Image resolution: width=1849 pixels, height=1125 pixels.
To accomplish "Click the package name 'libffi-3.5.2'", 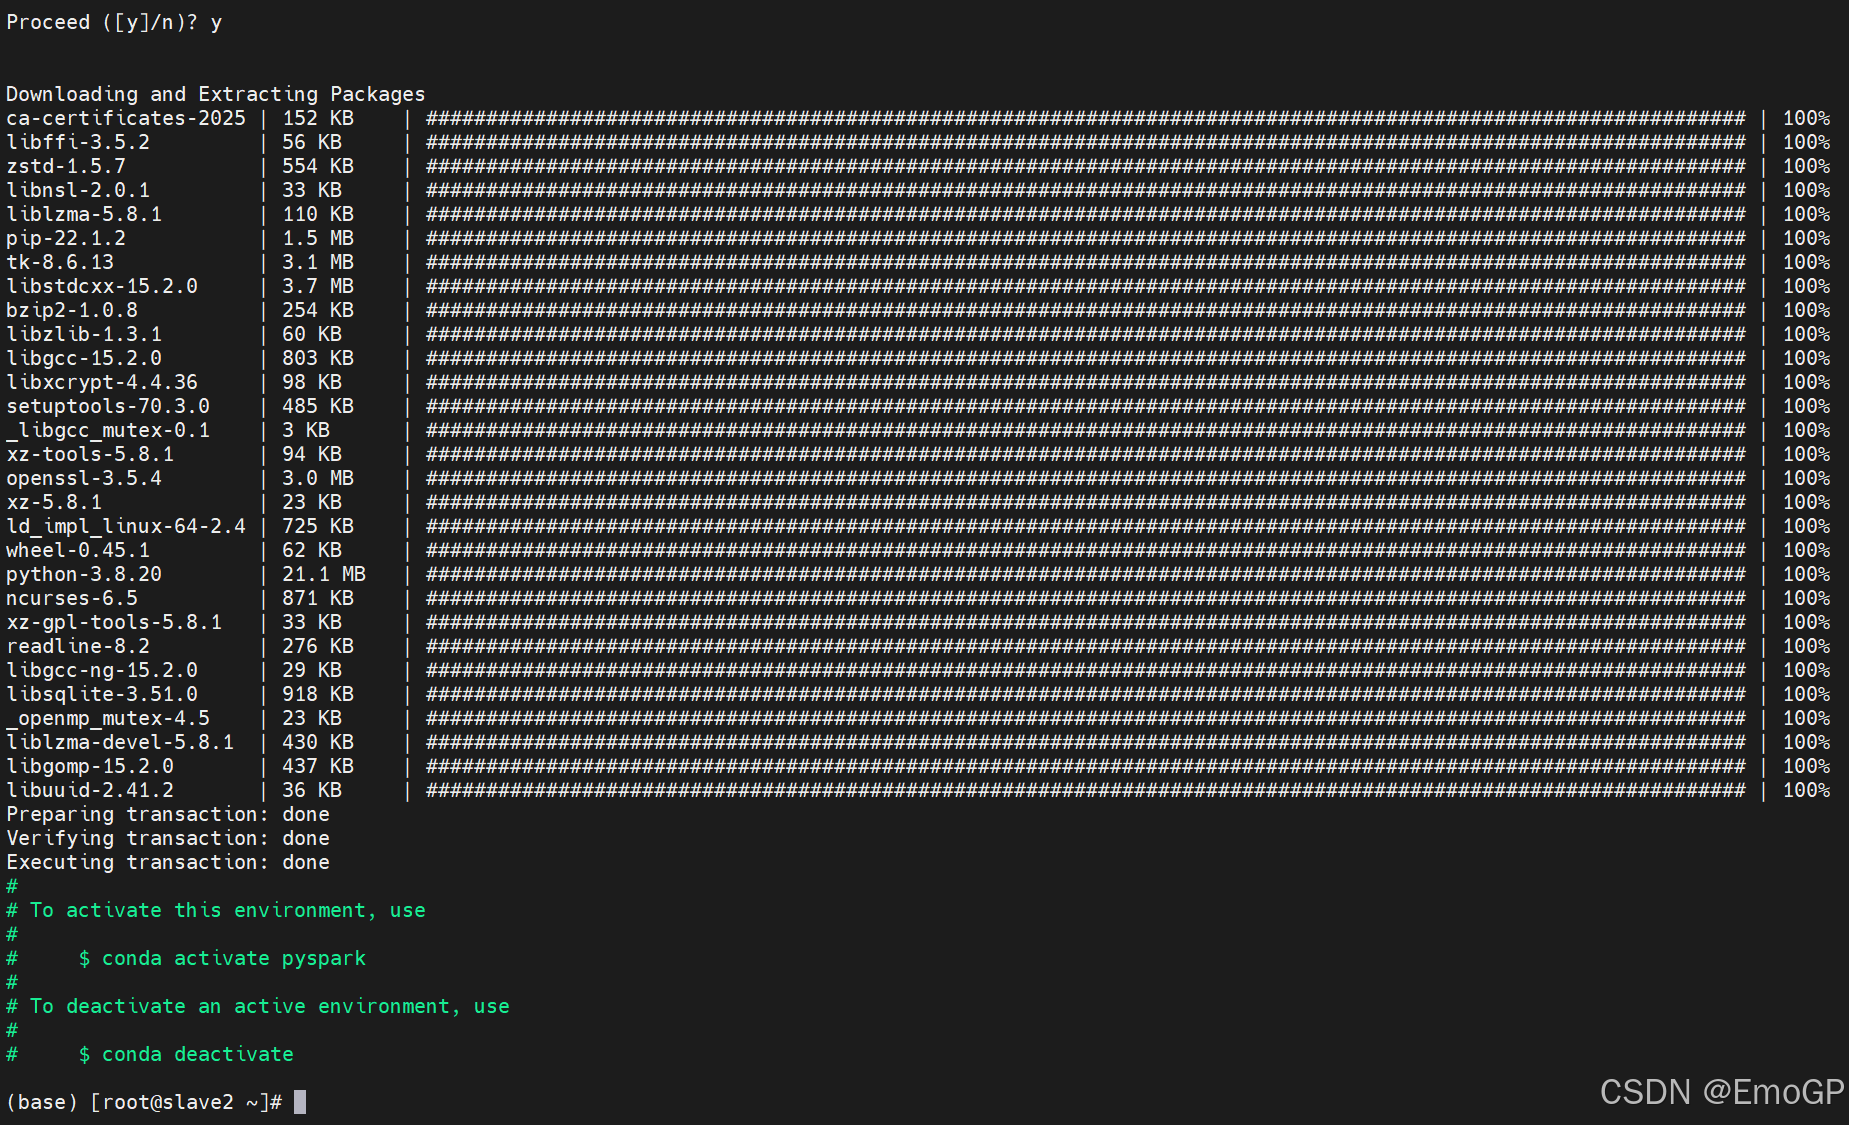I will [78, 142].
